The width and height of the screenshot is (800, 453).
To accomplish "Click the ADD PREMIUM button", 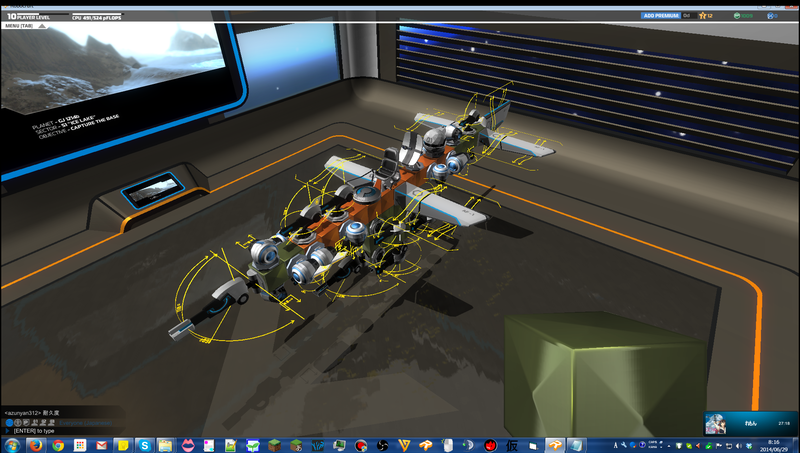I will [660, 16].
